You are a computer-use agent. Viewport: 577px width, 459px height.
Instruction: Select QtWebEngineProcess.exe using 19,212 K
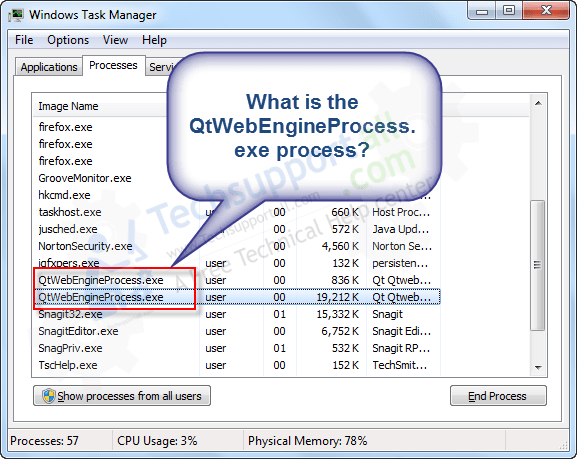pos(237,297)
